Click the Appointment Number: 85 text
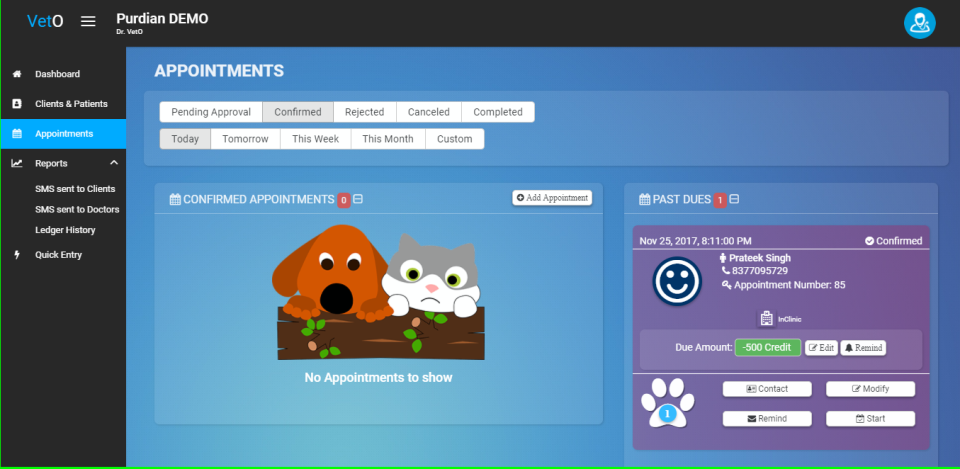The height and width of the screenshot is (469, 960). coord(790,285)
